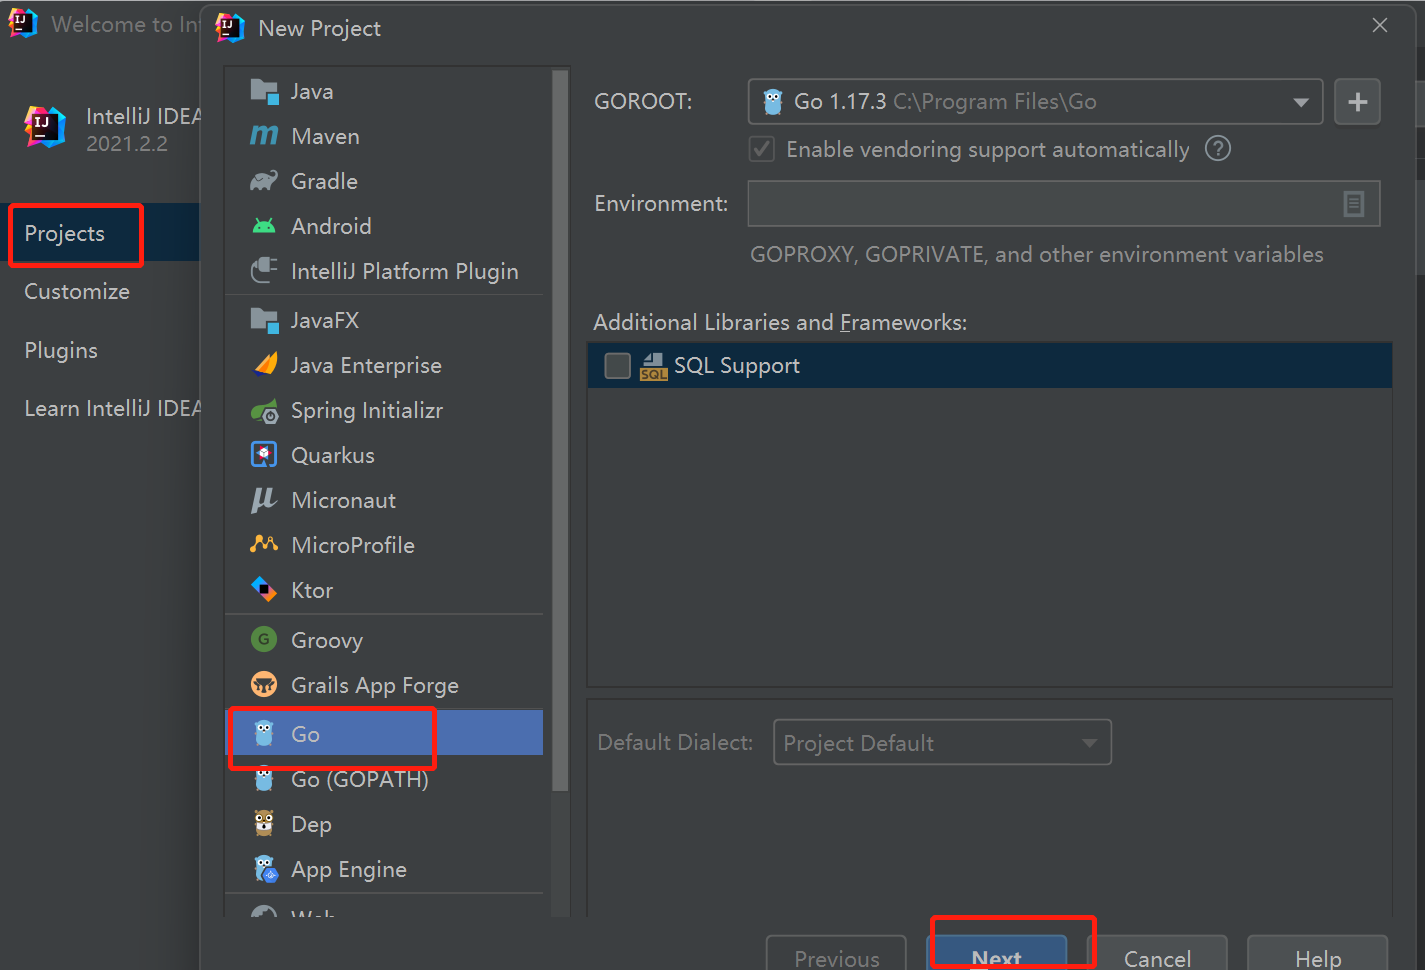Click the Cancel button
The height and width of the screenshot is (970, 1425).
[1157, 953]
